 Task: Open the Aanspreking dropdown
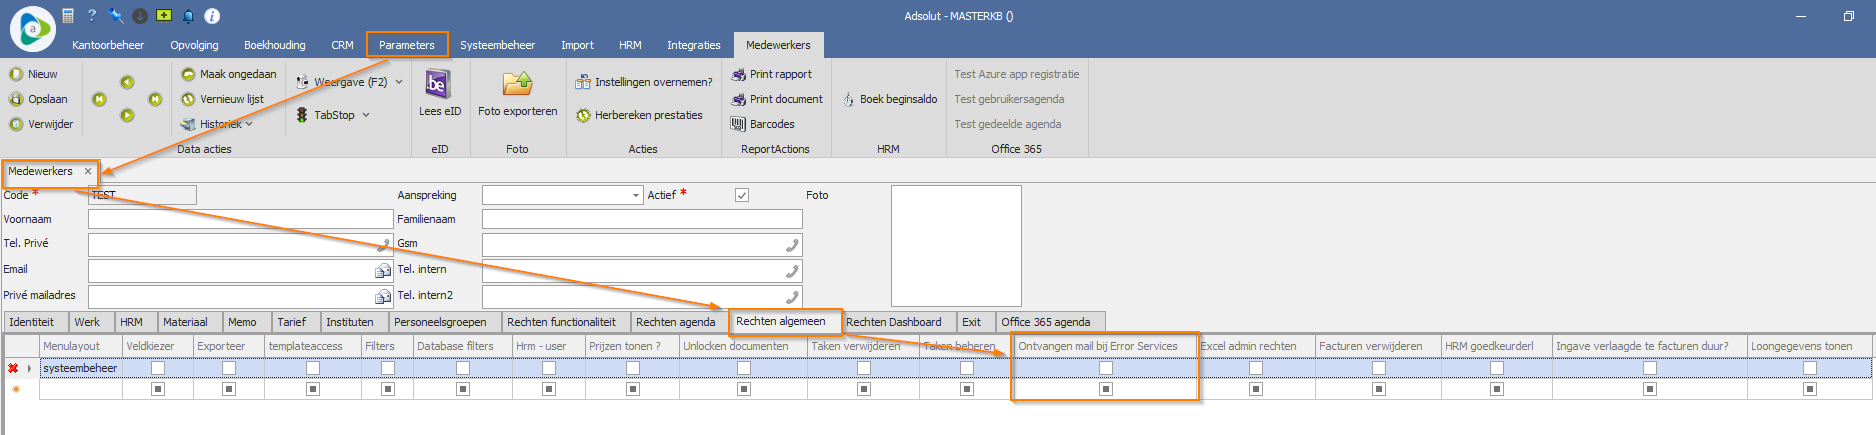tap(636, 196)
